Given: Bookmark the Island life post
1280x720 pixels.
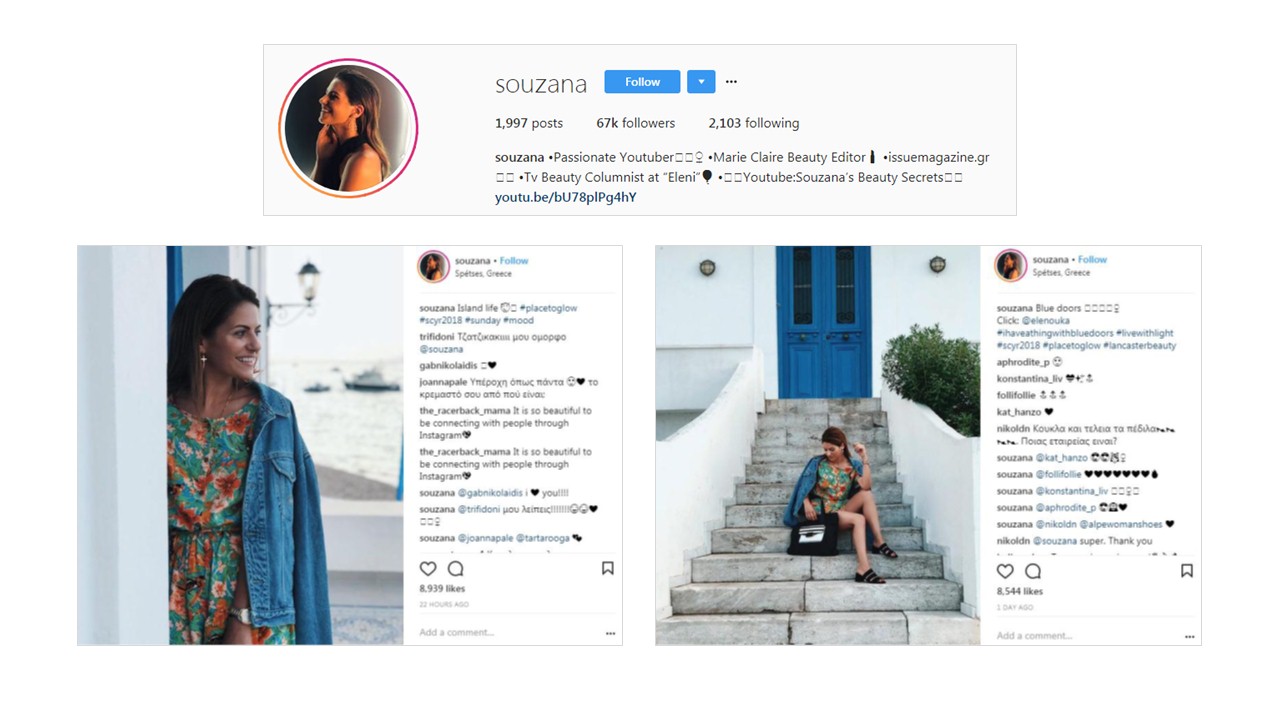Looking at the screenshot, I should click(x=607, y=568).
